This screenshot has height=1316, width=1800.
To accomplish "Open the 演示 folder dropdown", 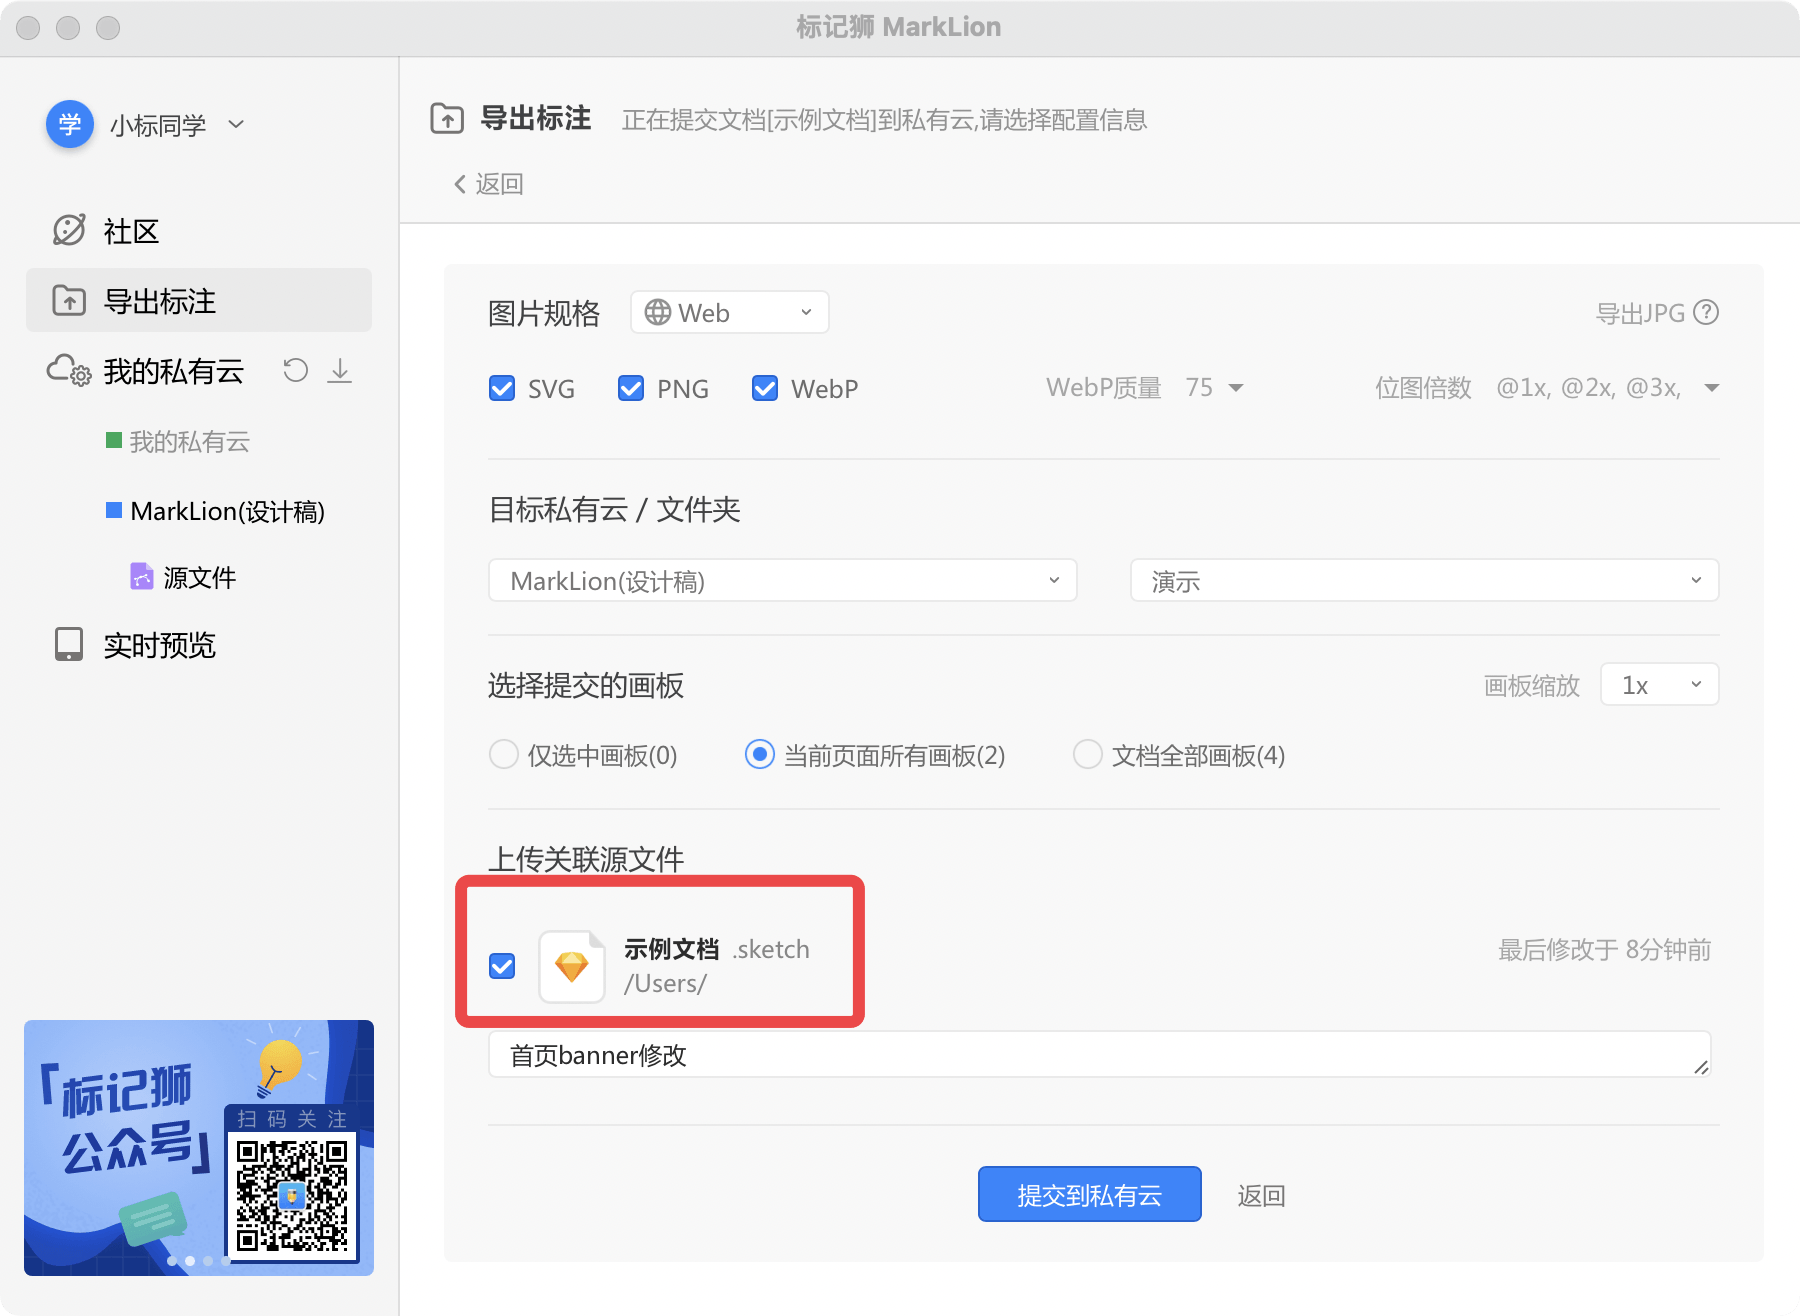I will 1424,581.
